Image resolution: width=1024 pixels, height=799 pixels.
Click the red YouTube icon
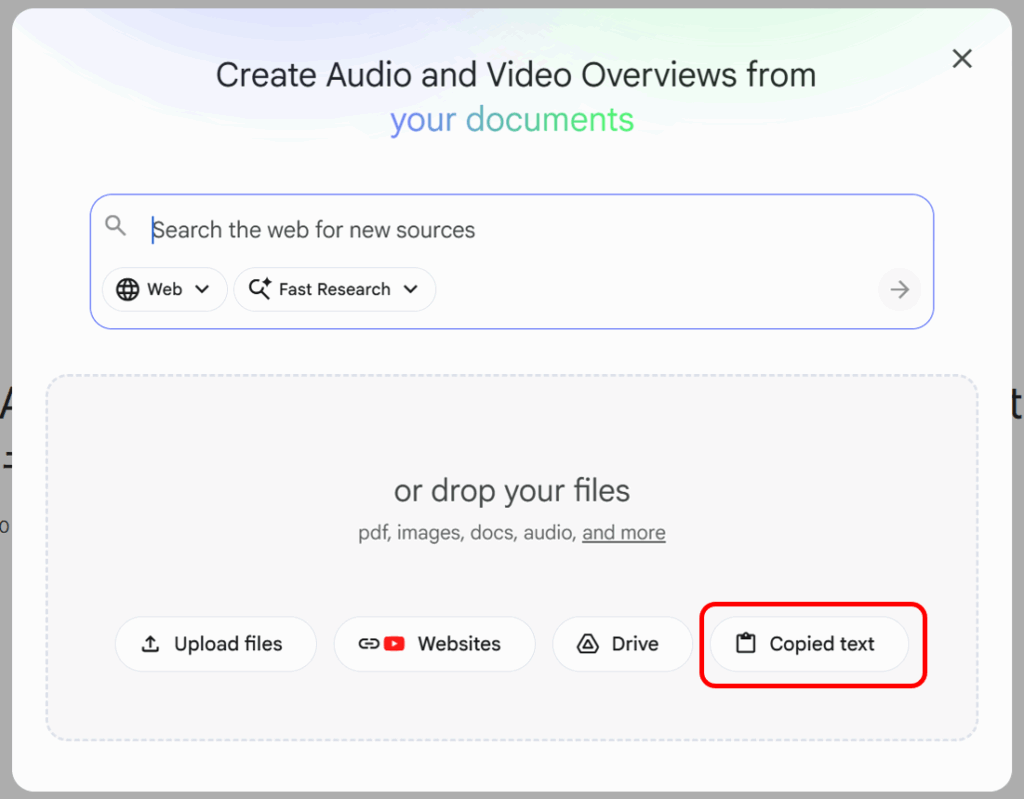pos(394,644)
